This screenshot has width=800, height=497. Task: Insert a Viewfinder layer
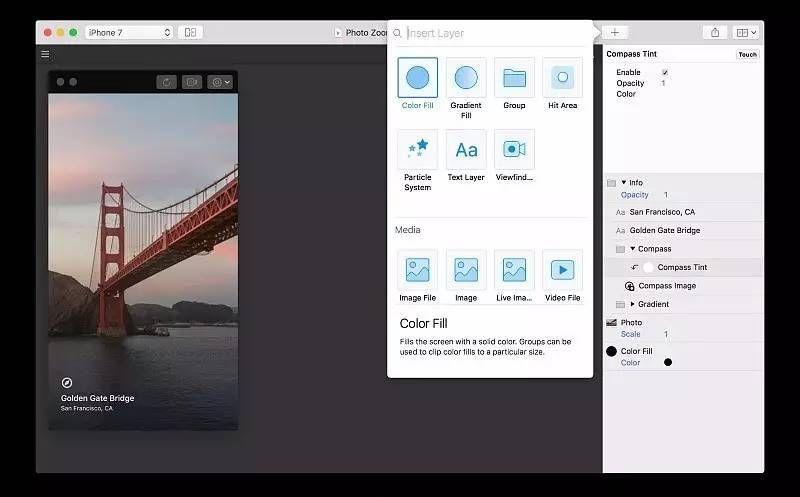click(514, 150)
